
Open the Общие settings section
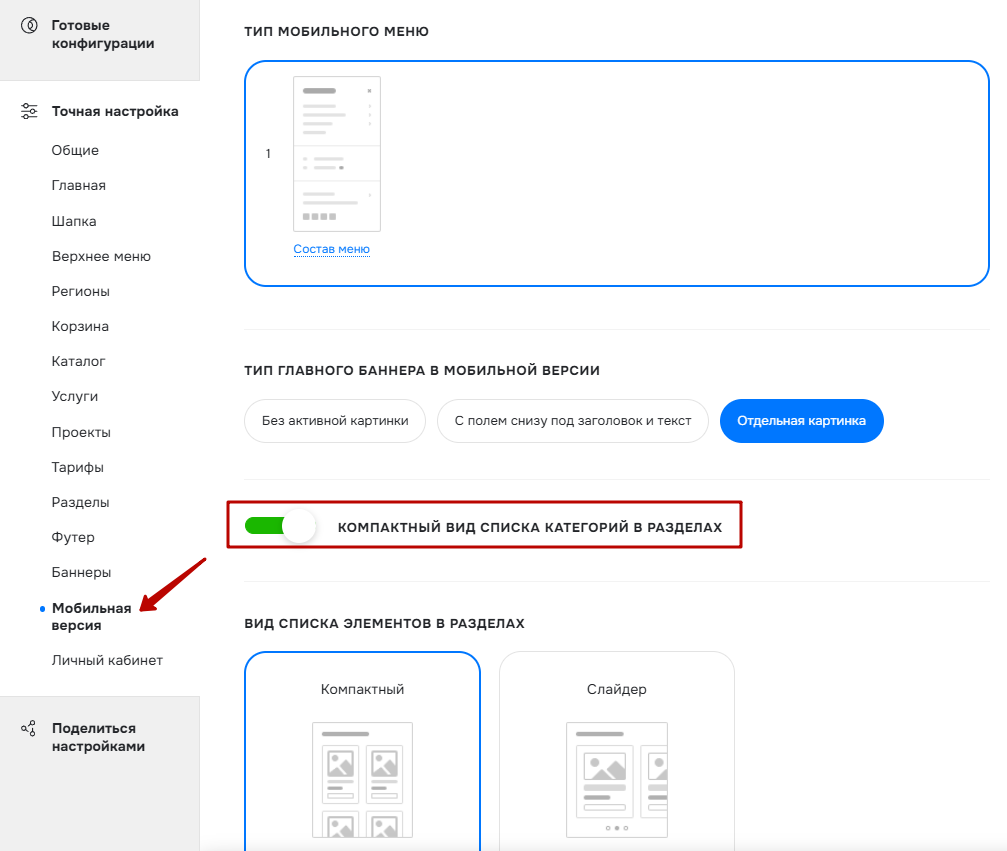[x=75, y=150]
